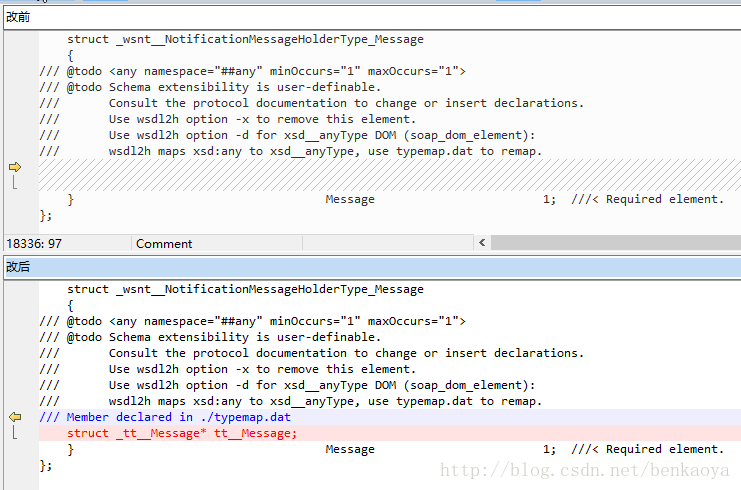Click '@todo <any namespace' line in top pane
This screenshot has height=490, width=741.
(x=253, y=71)
